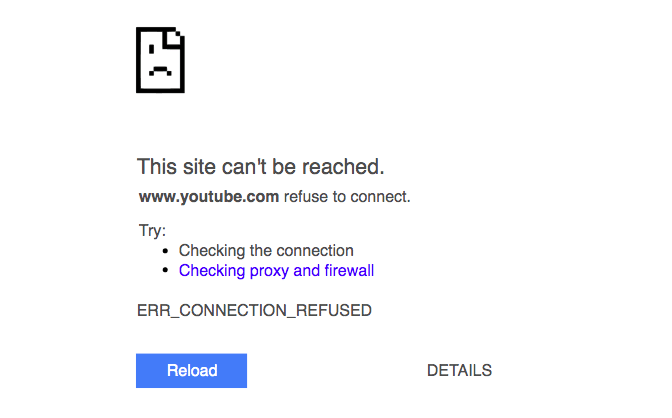672x418 pixels.
Task: Click the word connect. after the domain
Action: pos(381,197)
